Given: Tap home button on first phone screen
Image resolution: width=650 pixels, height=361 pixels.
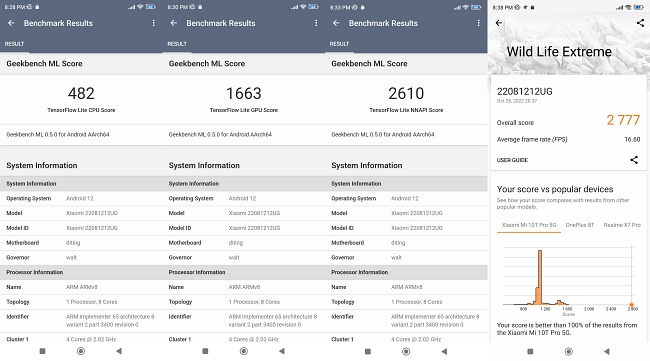Looking at the screenshot, I should (x=81, y=351).
